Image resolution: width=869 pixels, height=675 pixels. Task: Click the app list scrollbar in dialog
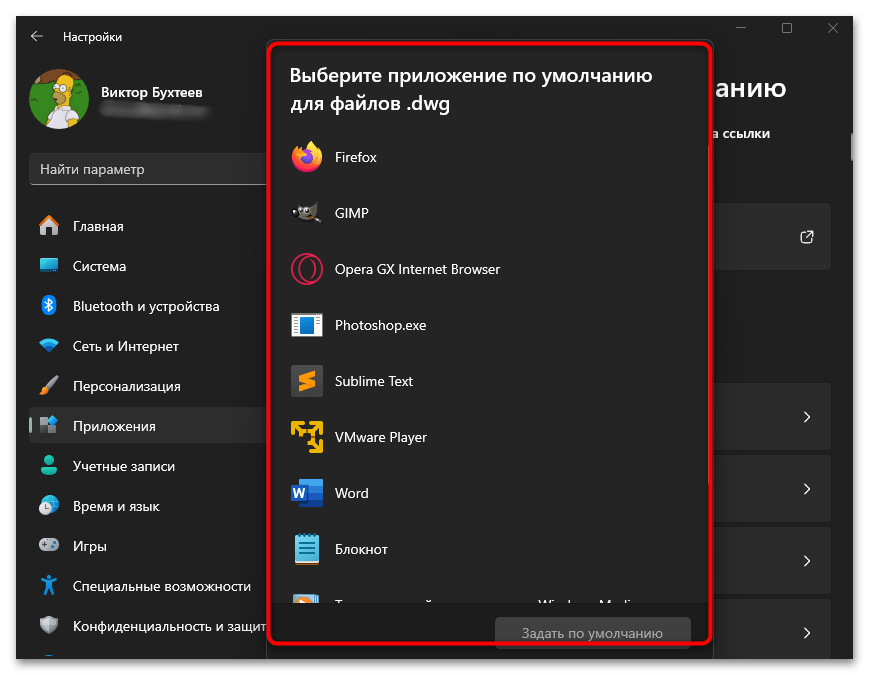pos(708,316)
